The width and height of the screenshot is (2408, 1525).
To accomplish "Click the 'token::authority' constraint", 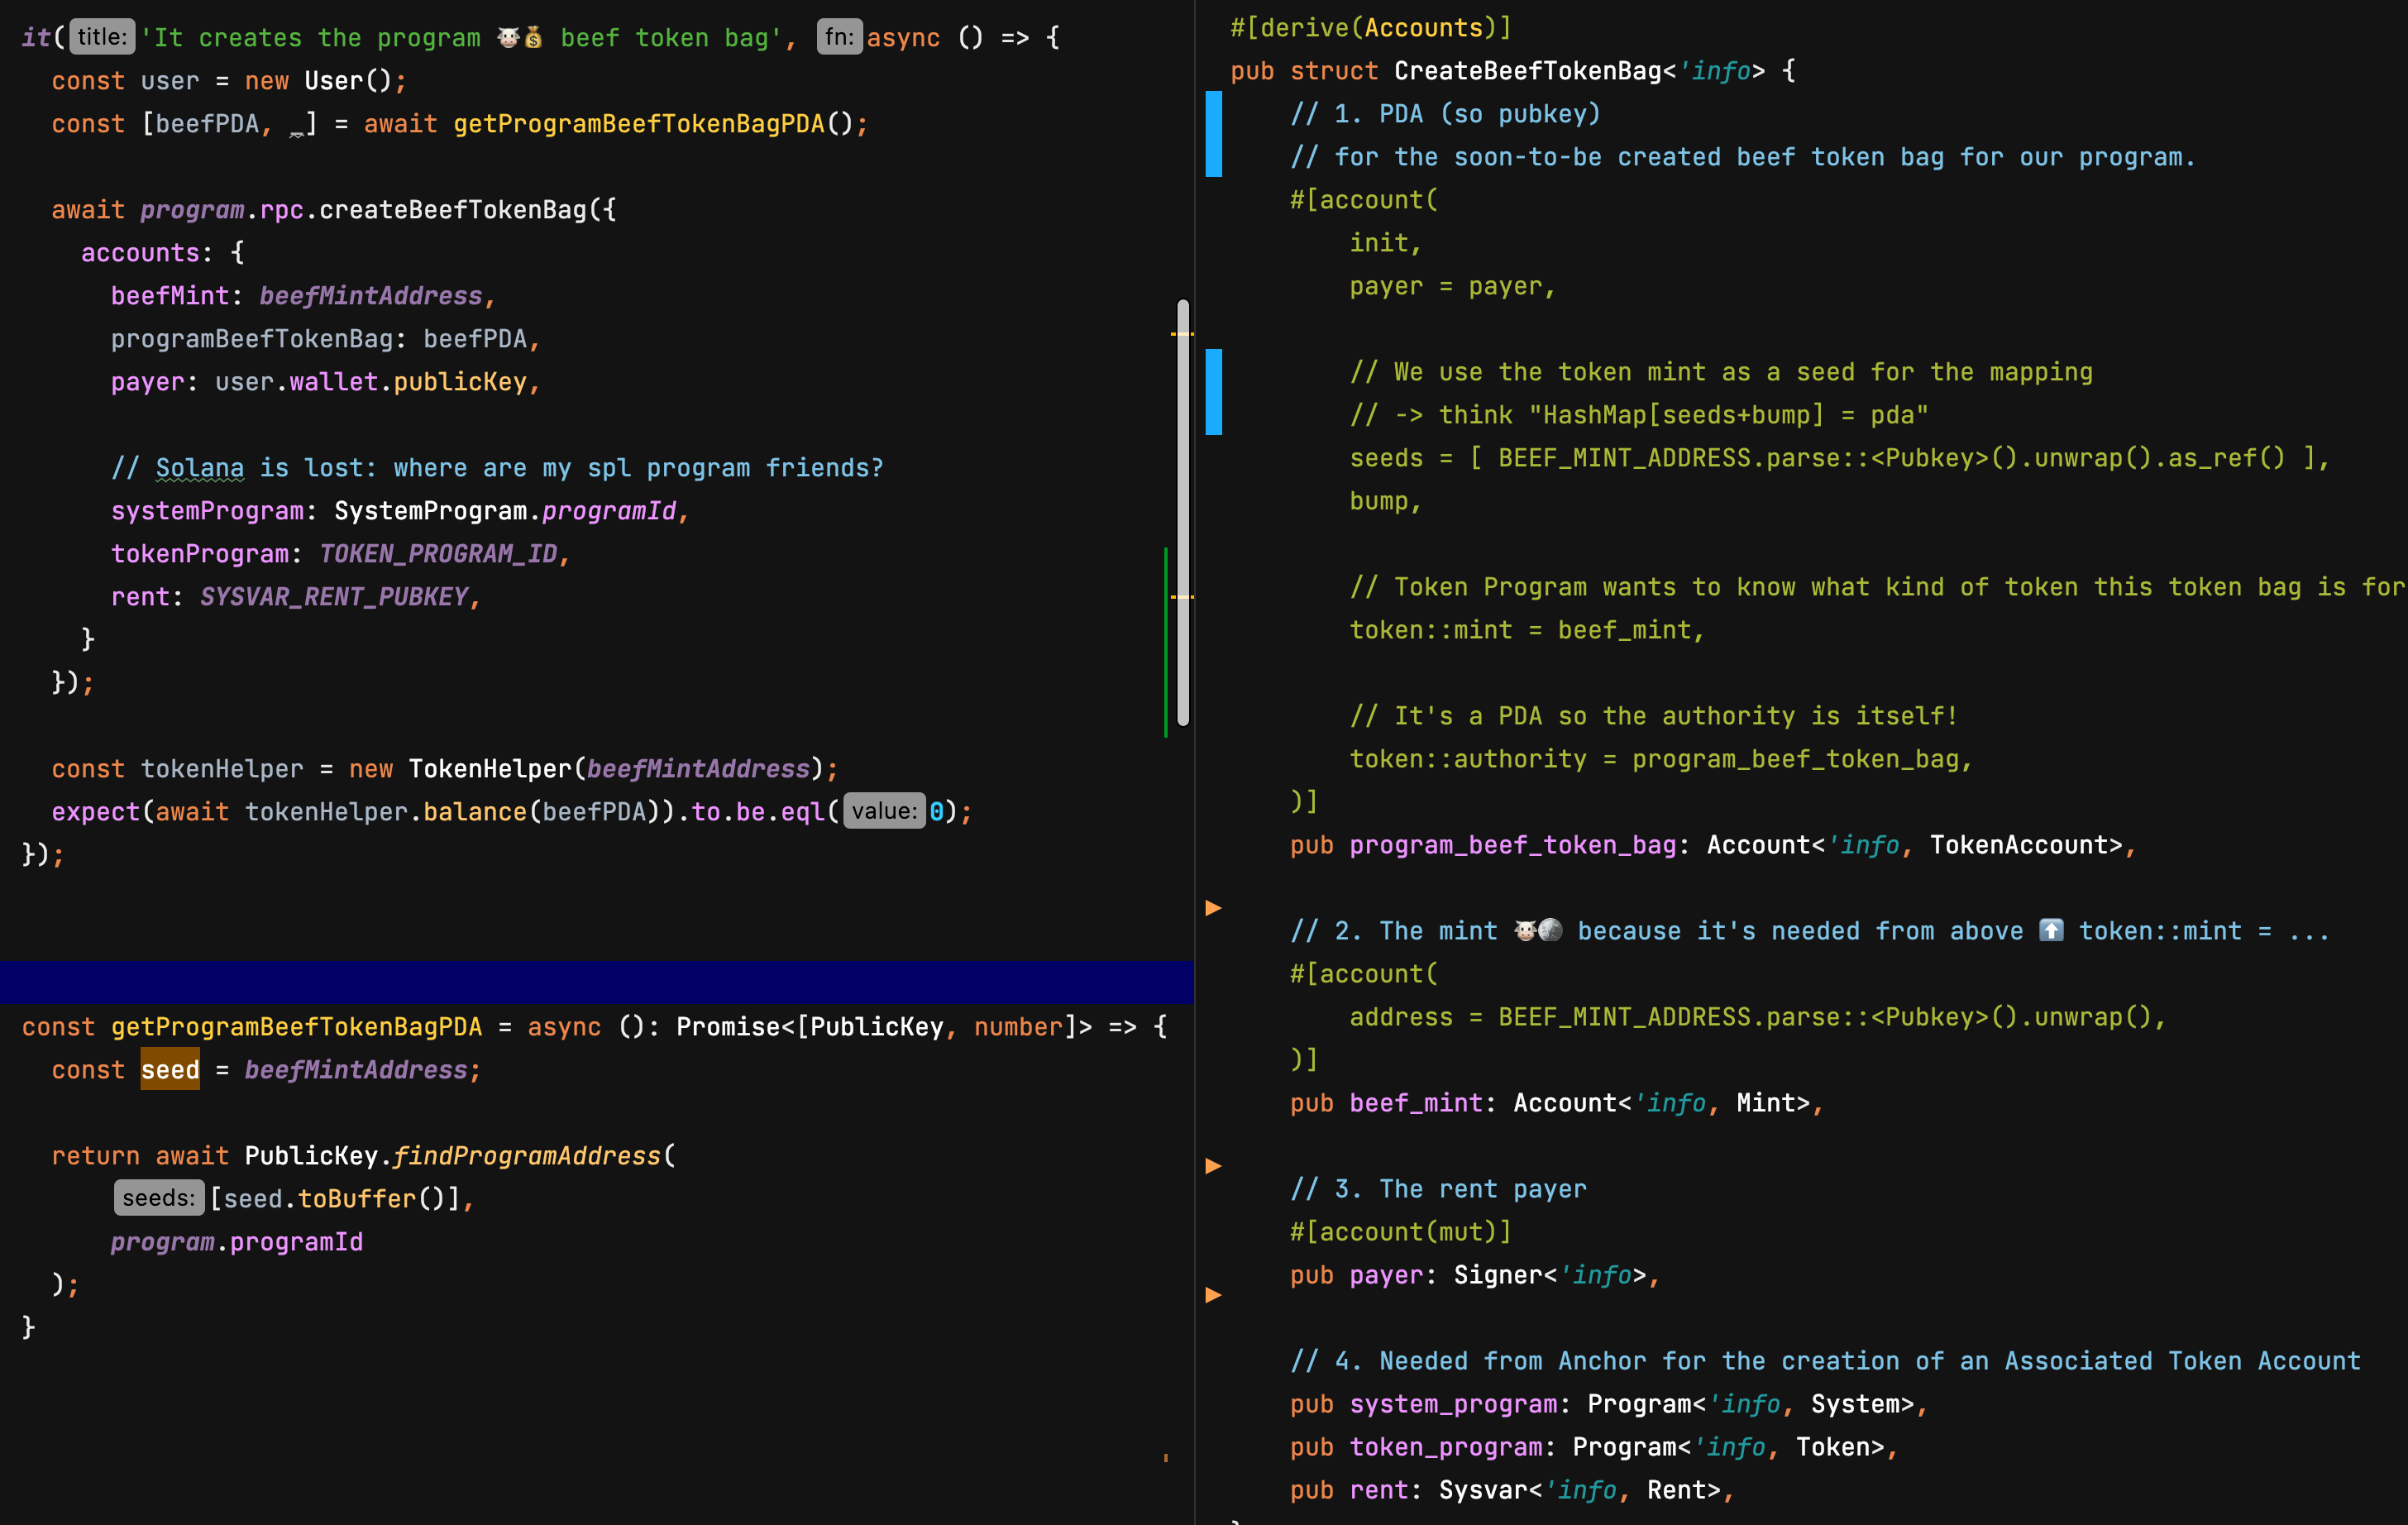I will coord(1468,759).
